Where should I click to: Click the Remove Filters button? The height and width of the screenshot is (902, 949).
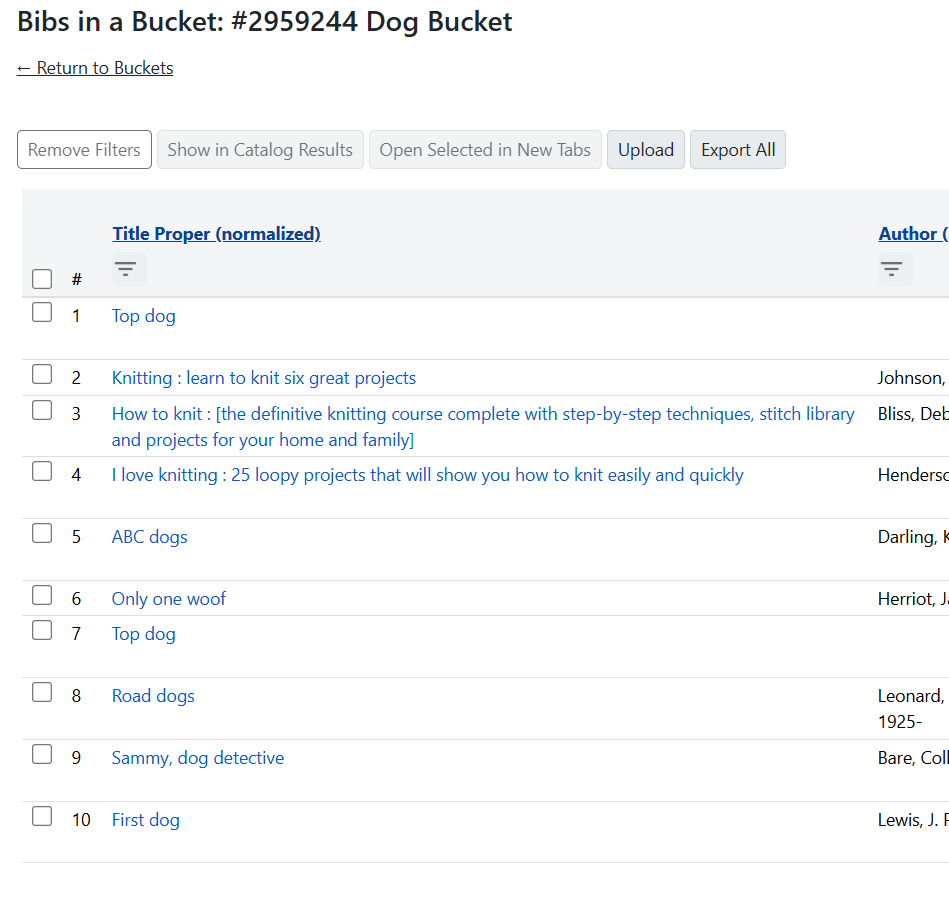tap(84, 149)
